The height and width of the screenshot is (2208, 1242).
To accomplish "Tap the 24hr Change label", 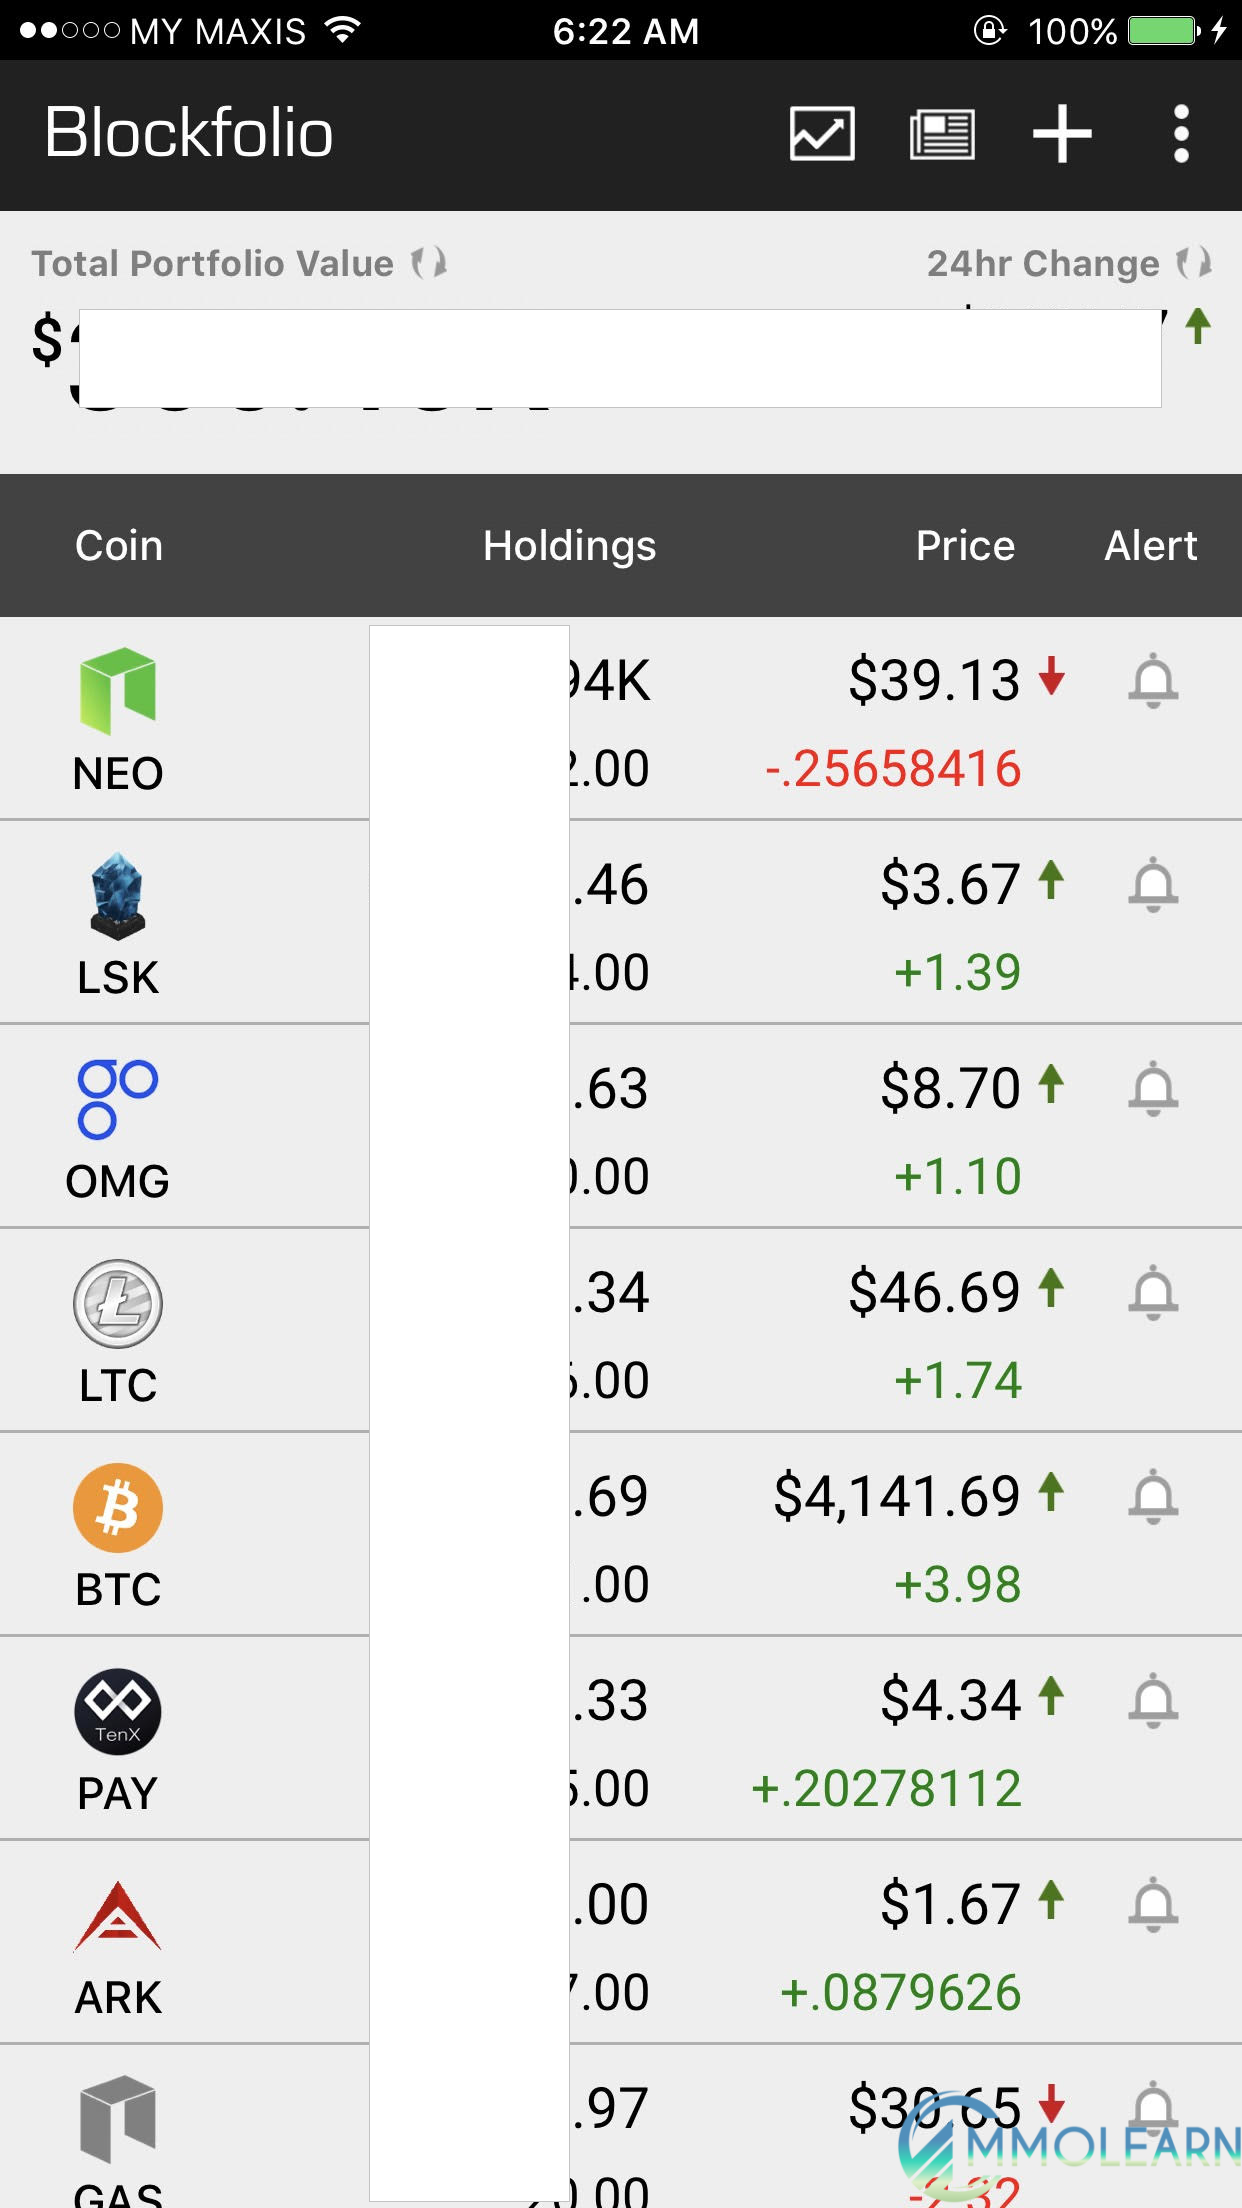I will 1043,263.
